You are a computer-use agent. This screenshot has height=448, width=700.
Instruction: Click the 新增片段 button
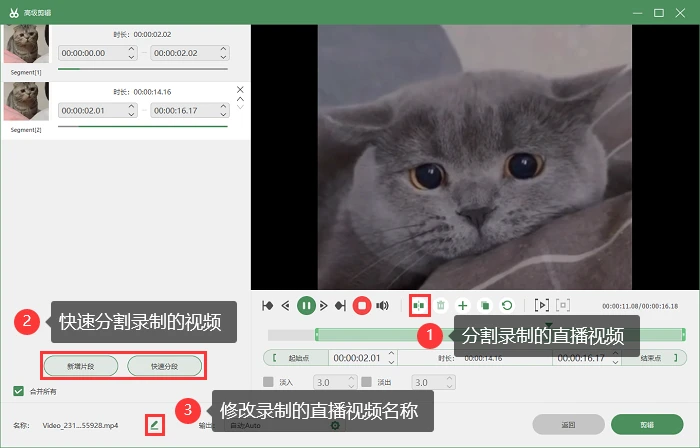[81, 366]
